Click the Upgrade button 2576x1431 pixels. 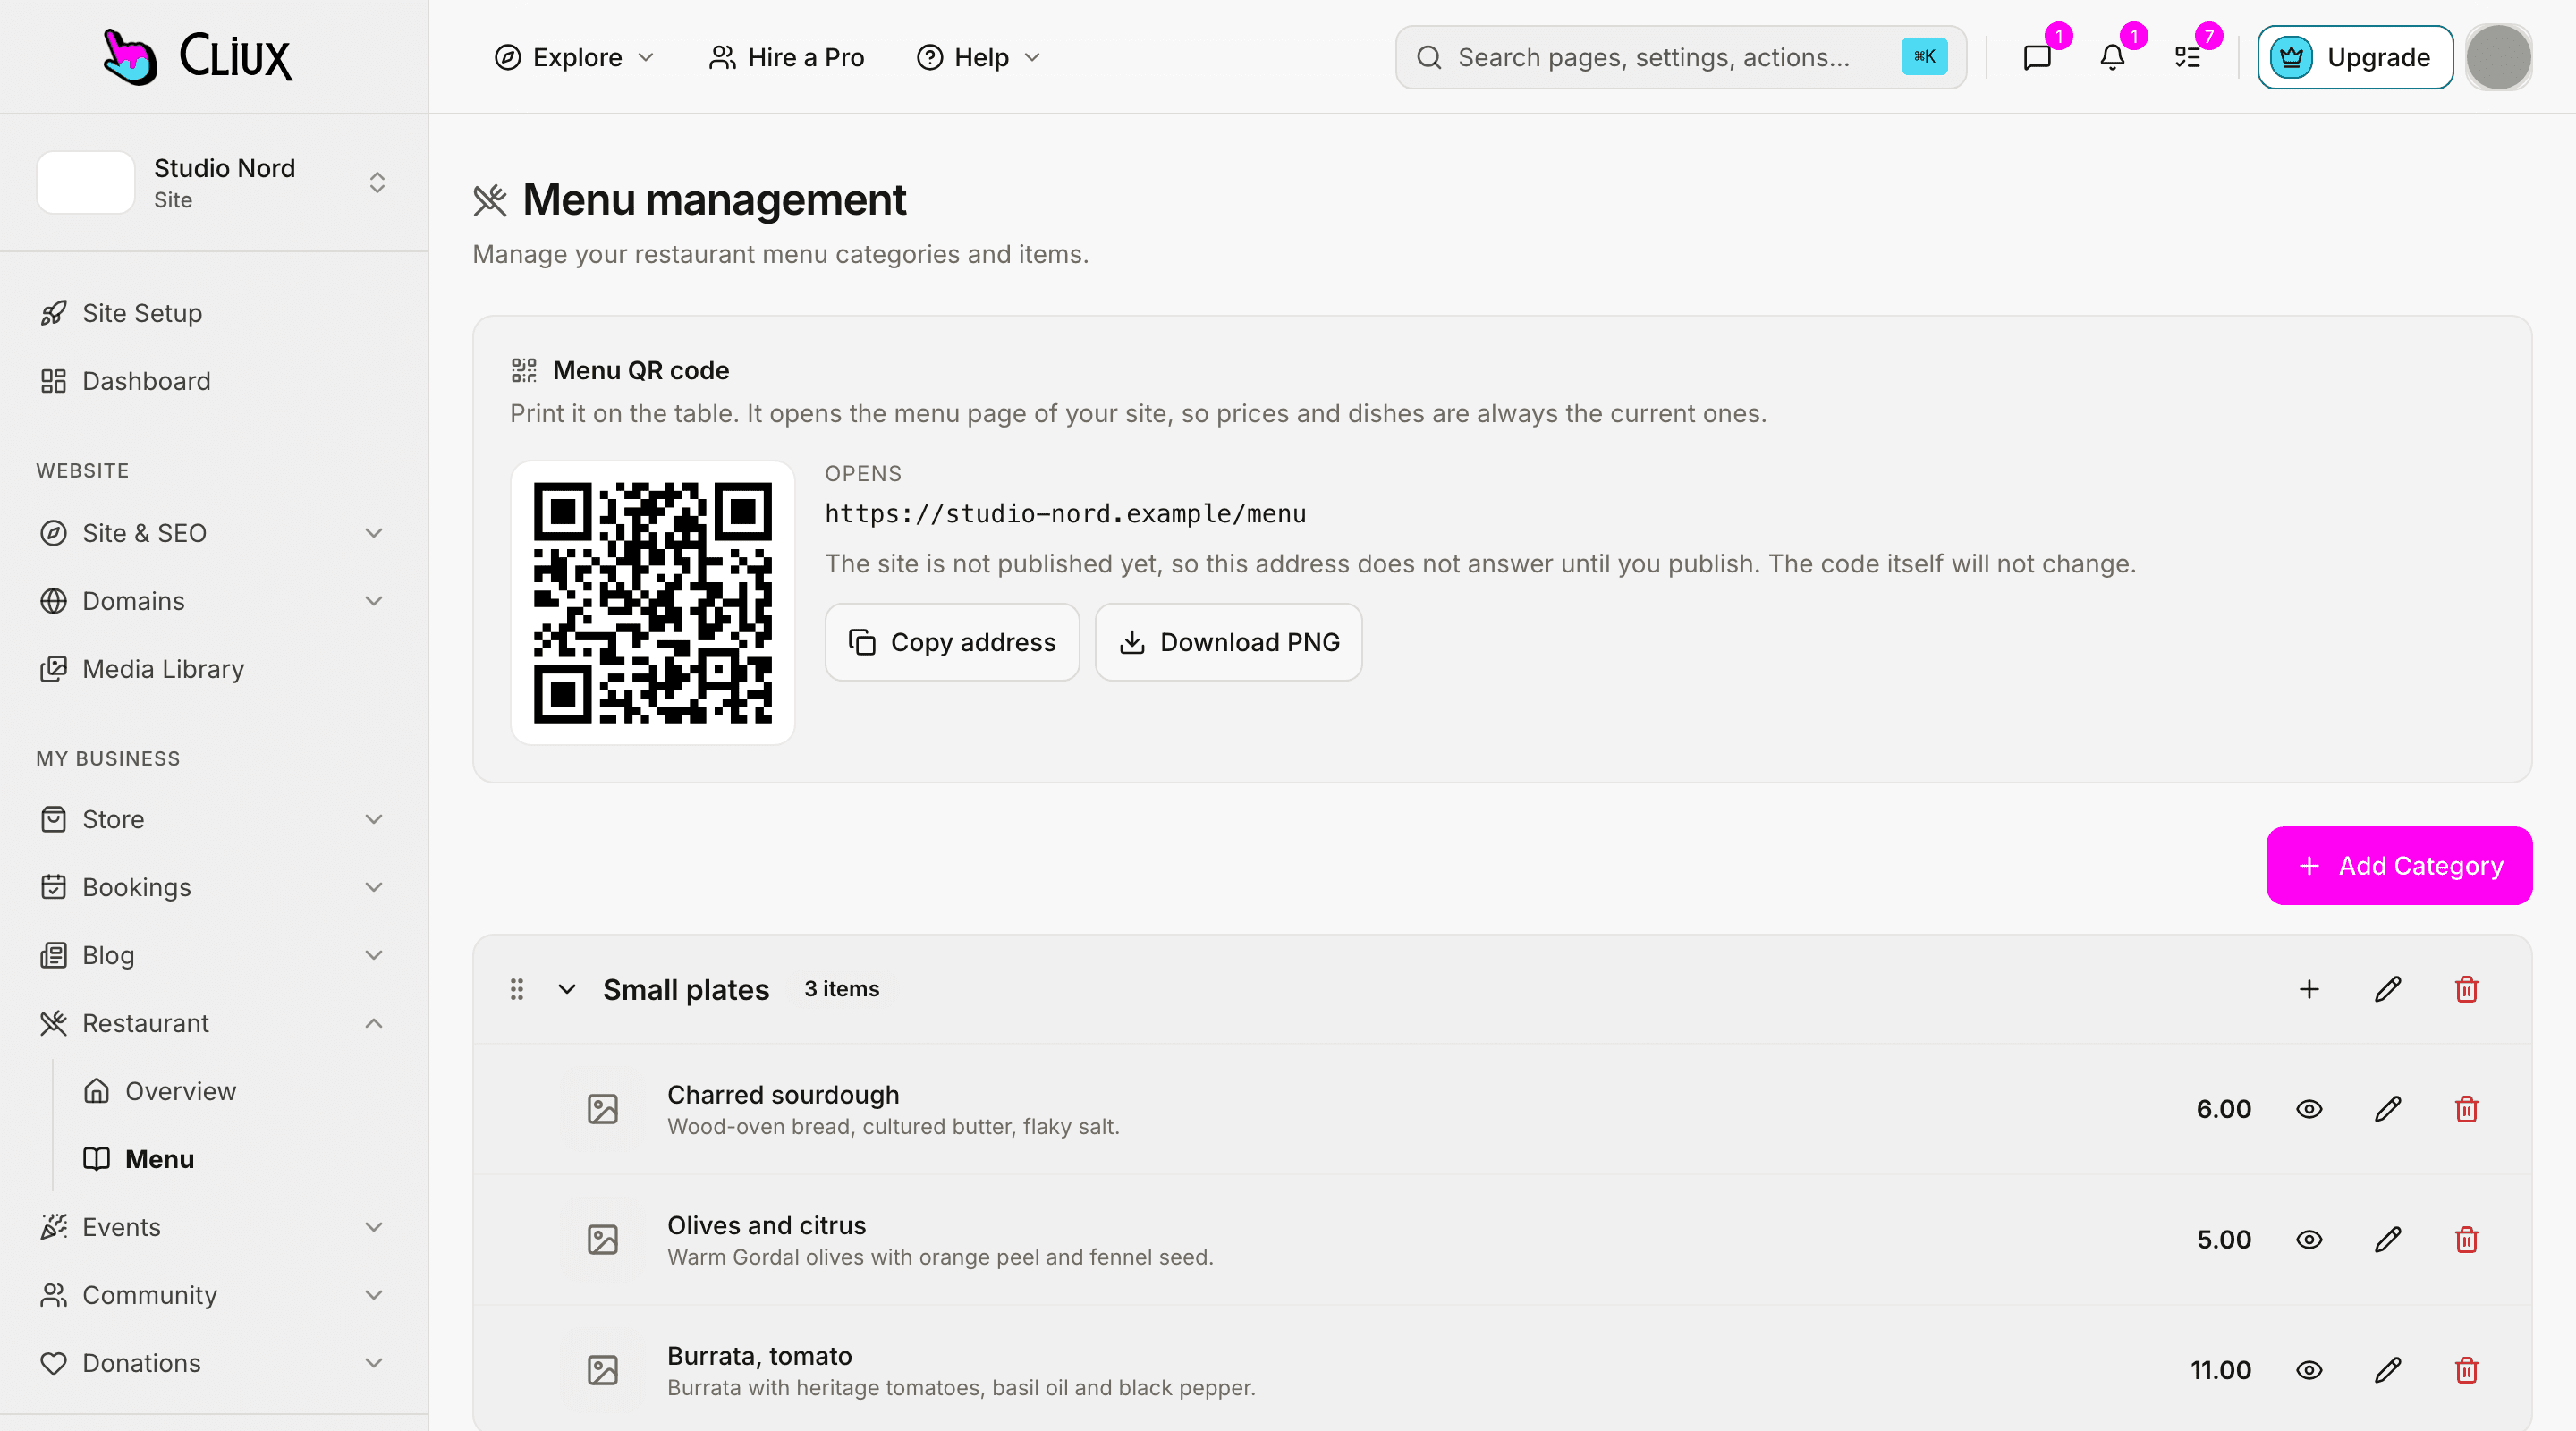pos(2355,57)
